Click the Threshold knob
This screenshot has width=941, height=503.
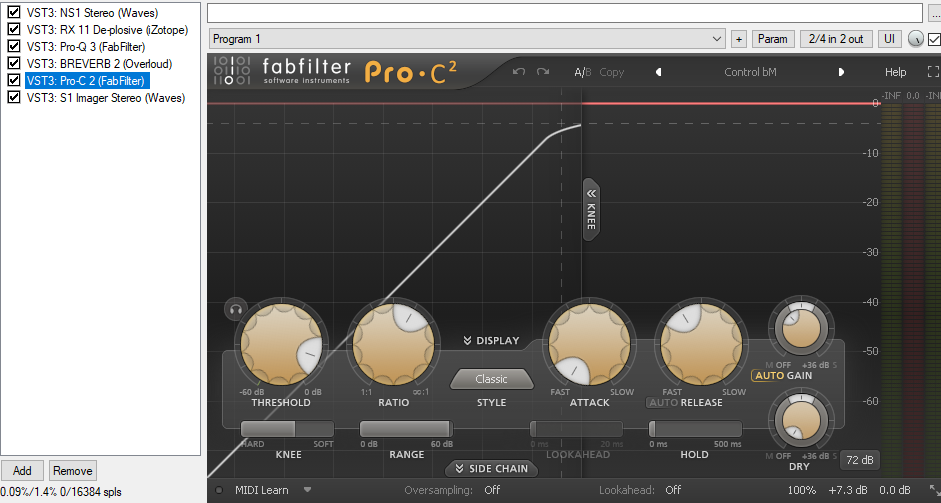[x=281, y=345]
